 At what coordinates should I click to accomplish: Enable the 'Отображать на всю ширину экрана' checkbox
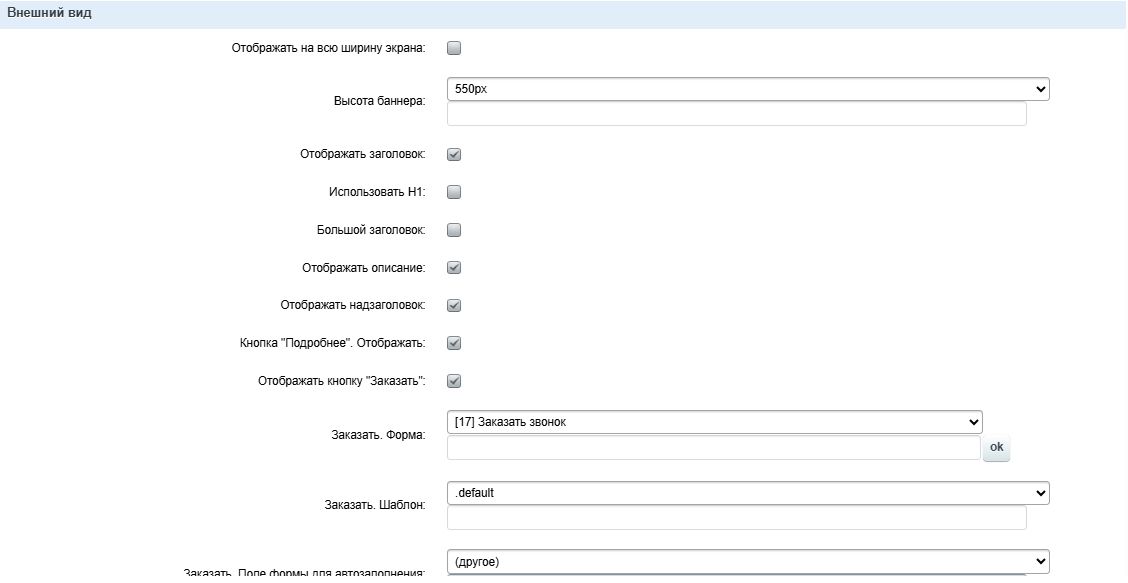(x=454, y=48)
